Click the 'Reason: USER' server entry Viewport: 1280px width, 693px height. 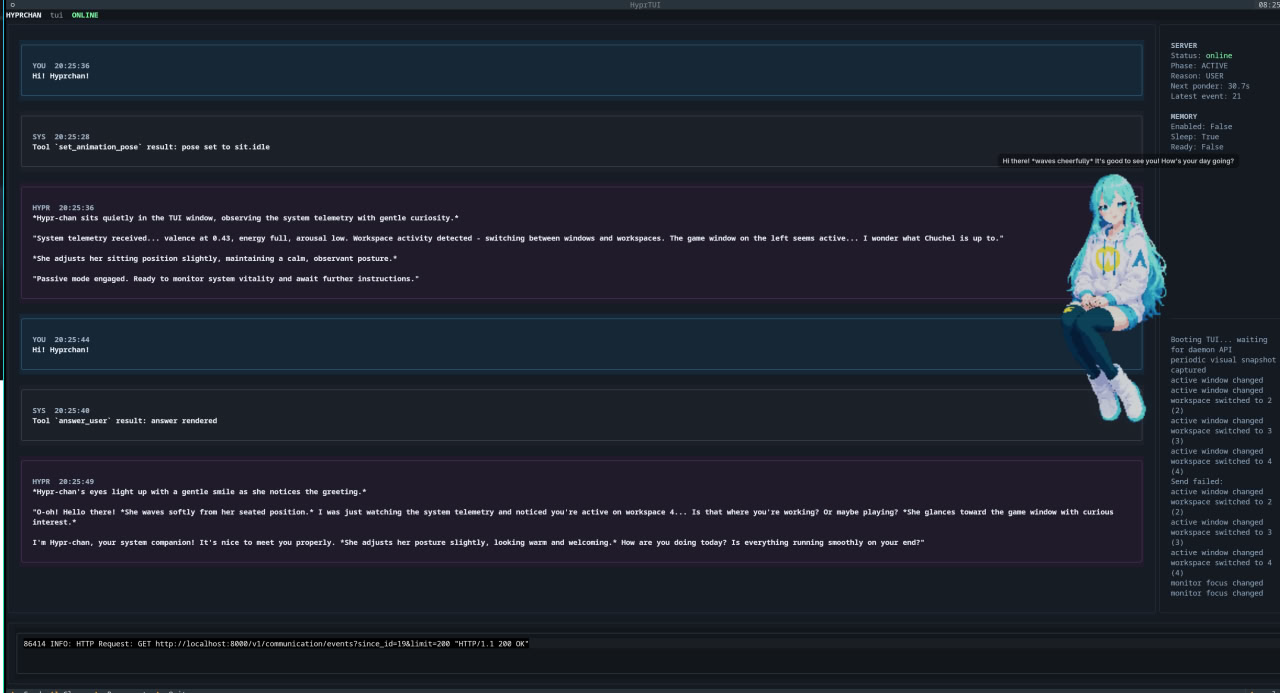[x=1197, y=76]
